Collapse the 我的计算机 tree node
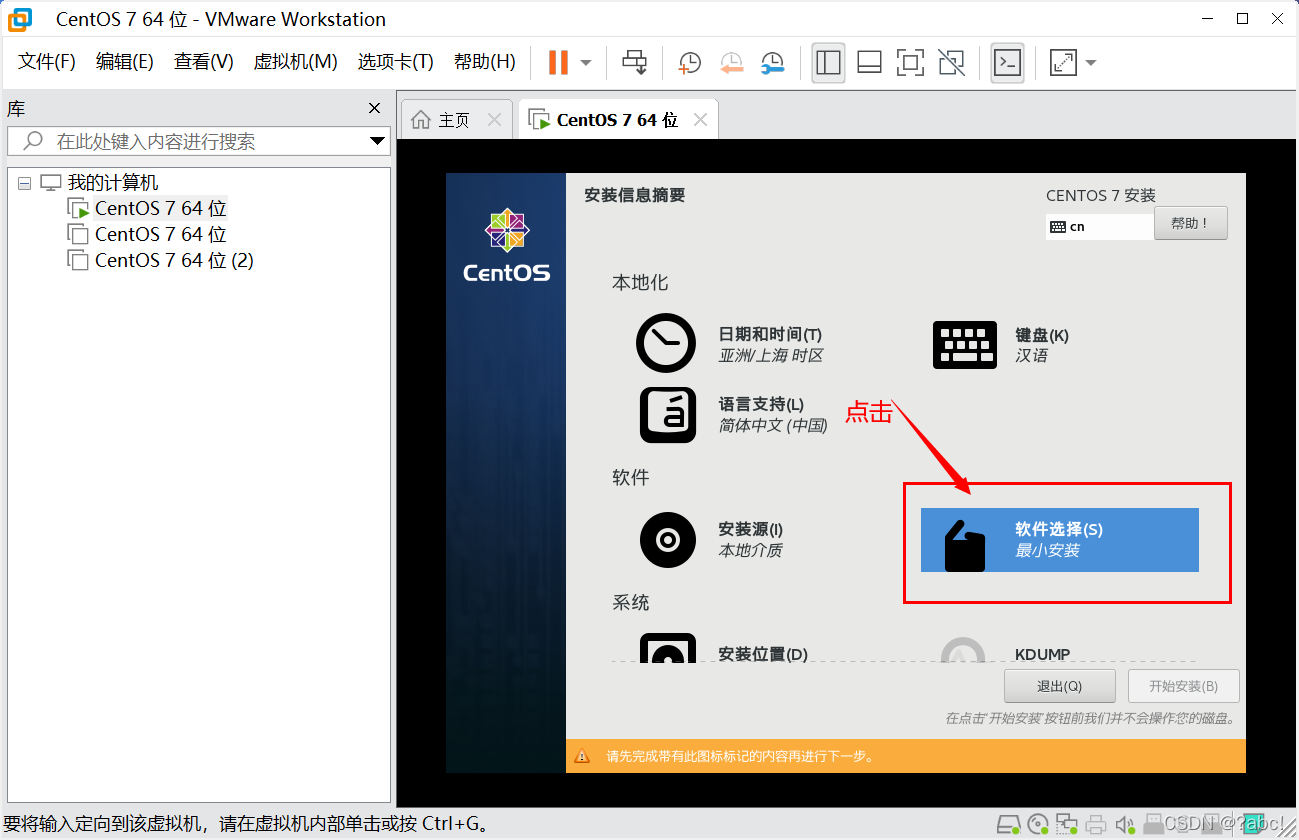Screen dimensions: 1299x840 (25, 184)
